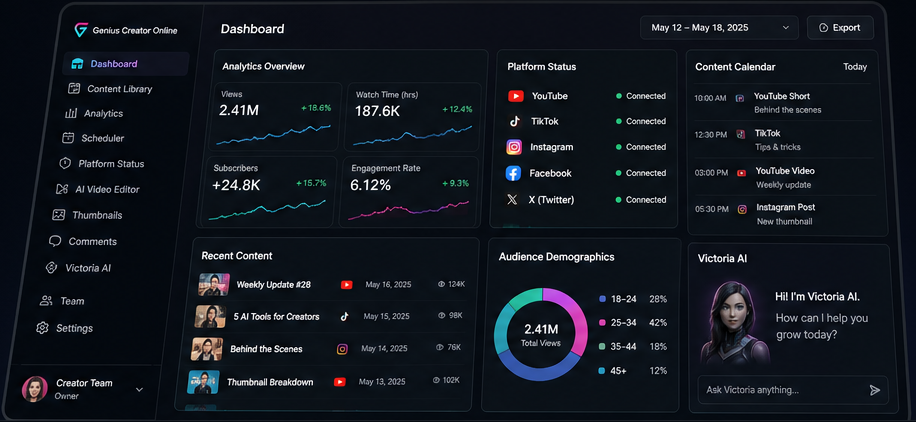
Task: Click the 45+ teal legend dot
Action: (x=601, y=371)
